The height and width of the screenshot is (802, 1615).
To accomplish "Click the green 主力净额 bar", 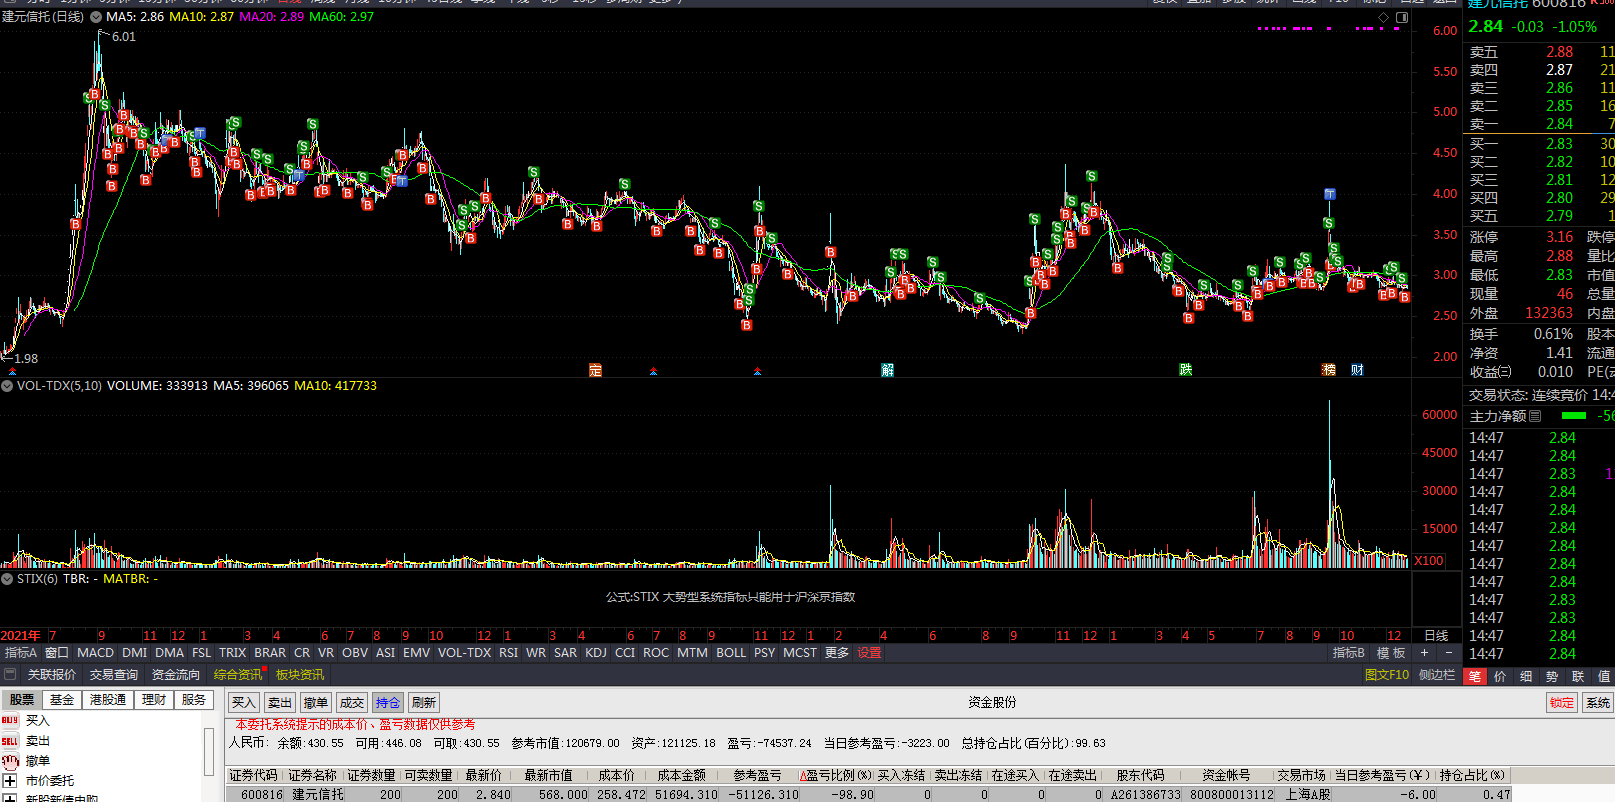I will (1574, 416).
